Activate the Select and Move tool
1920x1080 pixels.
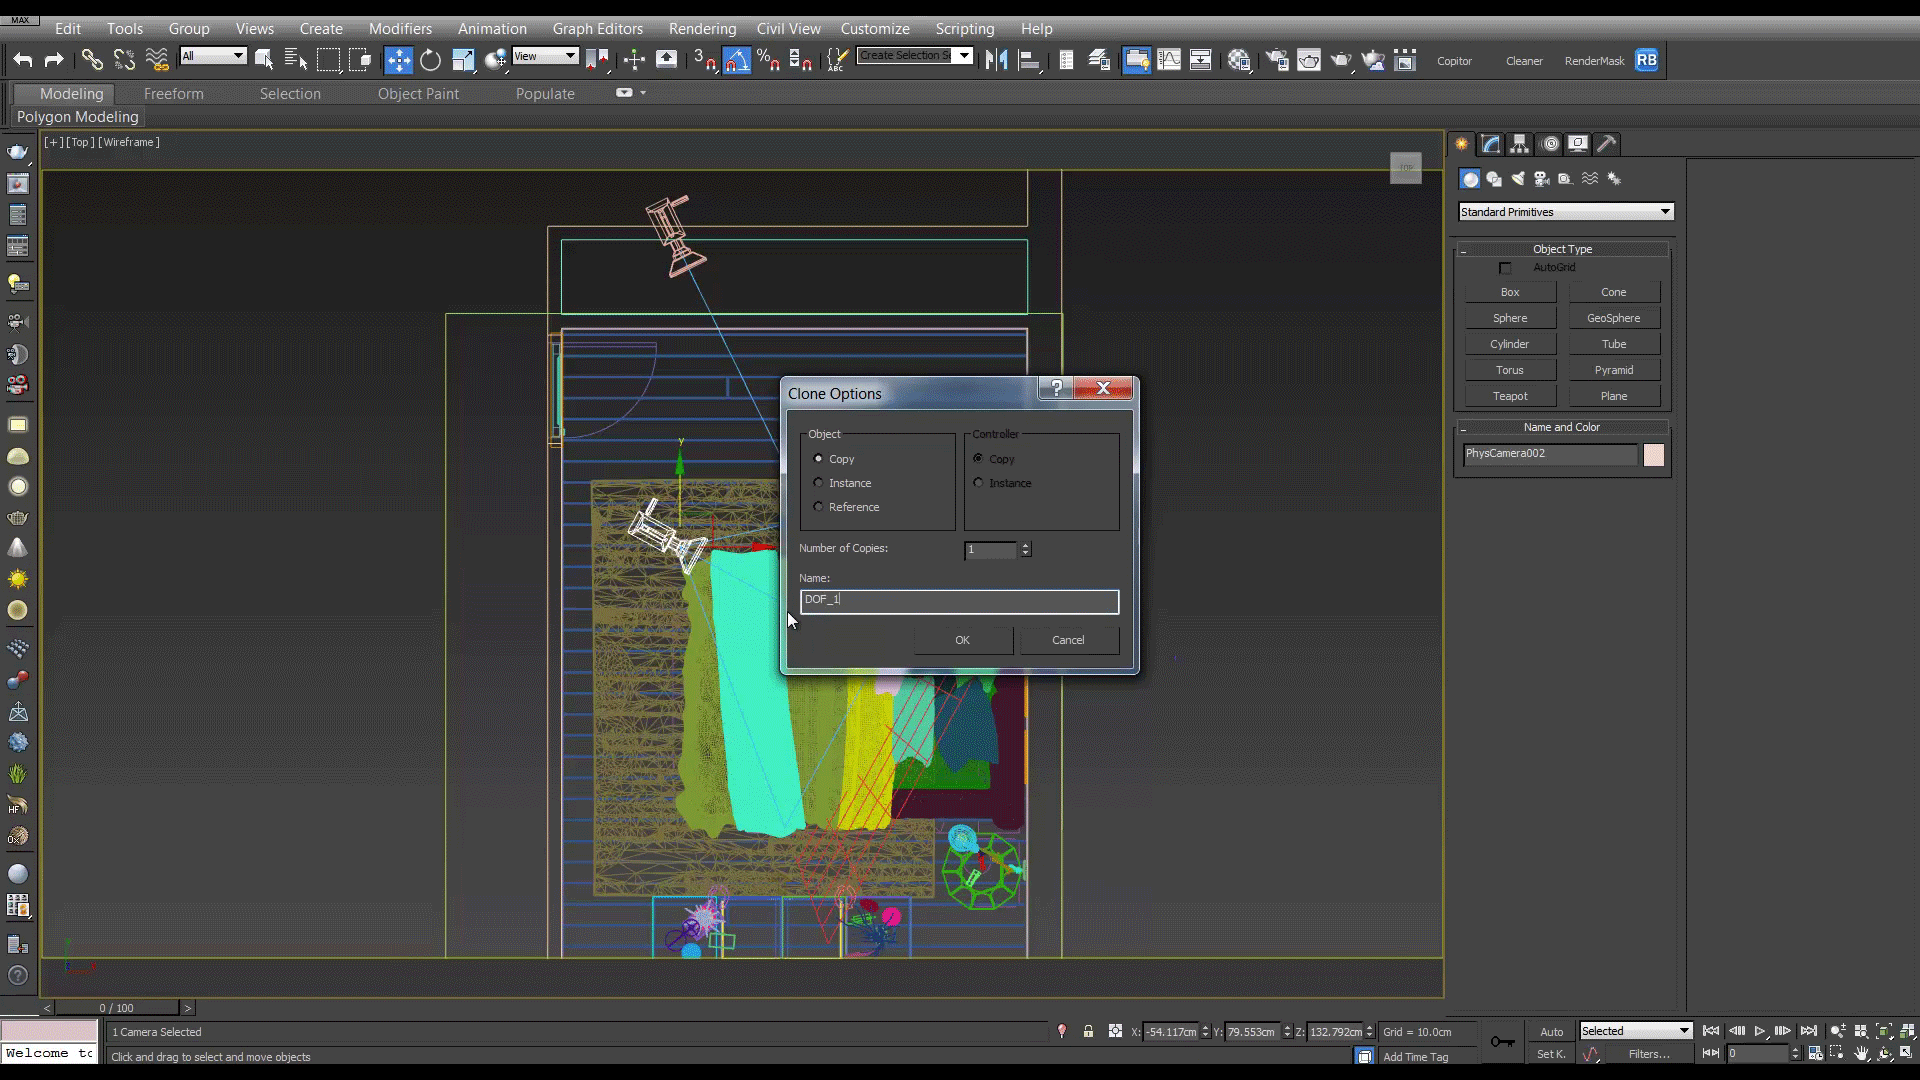[398, 60]
